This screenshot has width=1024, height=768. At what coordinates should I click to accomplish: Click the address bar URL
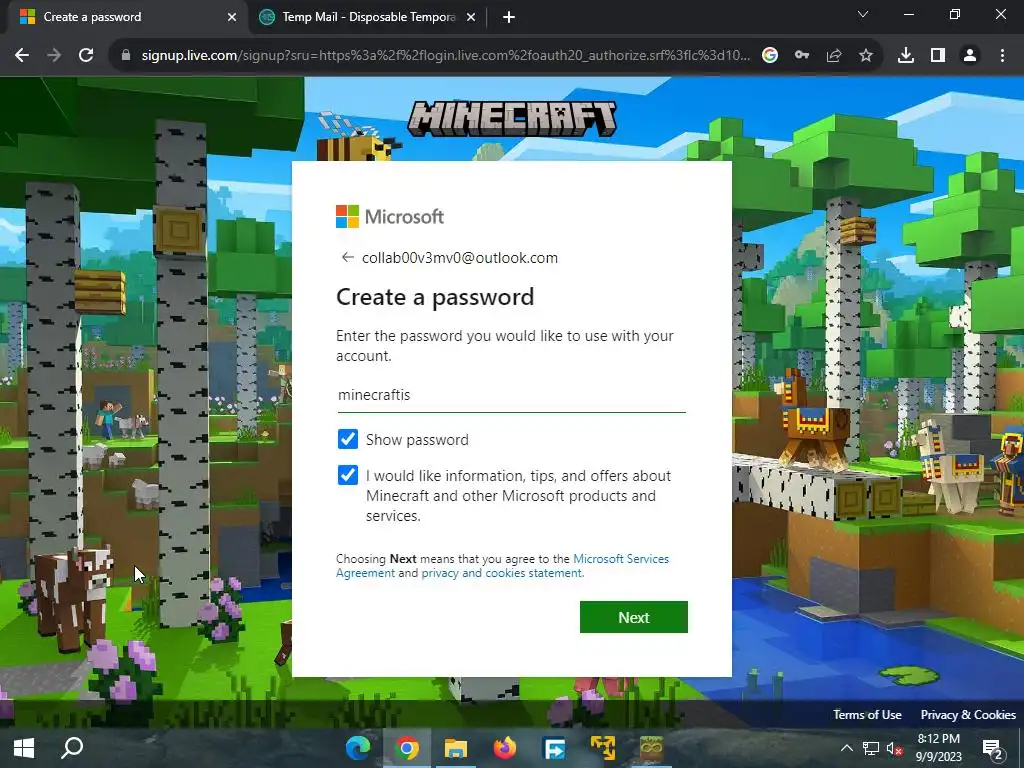point(445,56)
